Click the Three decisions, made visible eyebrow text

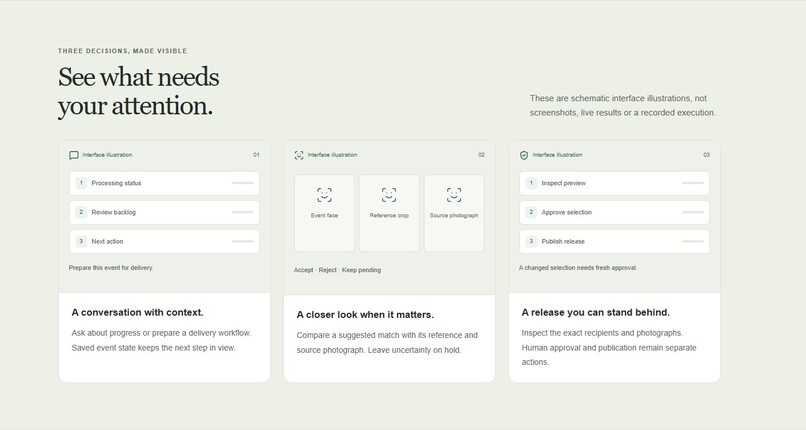point(122,51)
